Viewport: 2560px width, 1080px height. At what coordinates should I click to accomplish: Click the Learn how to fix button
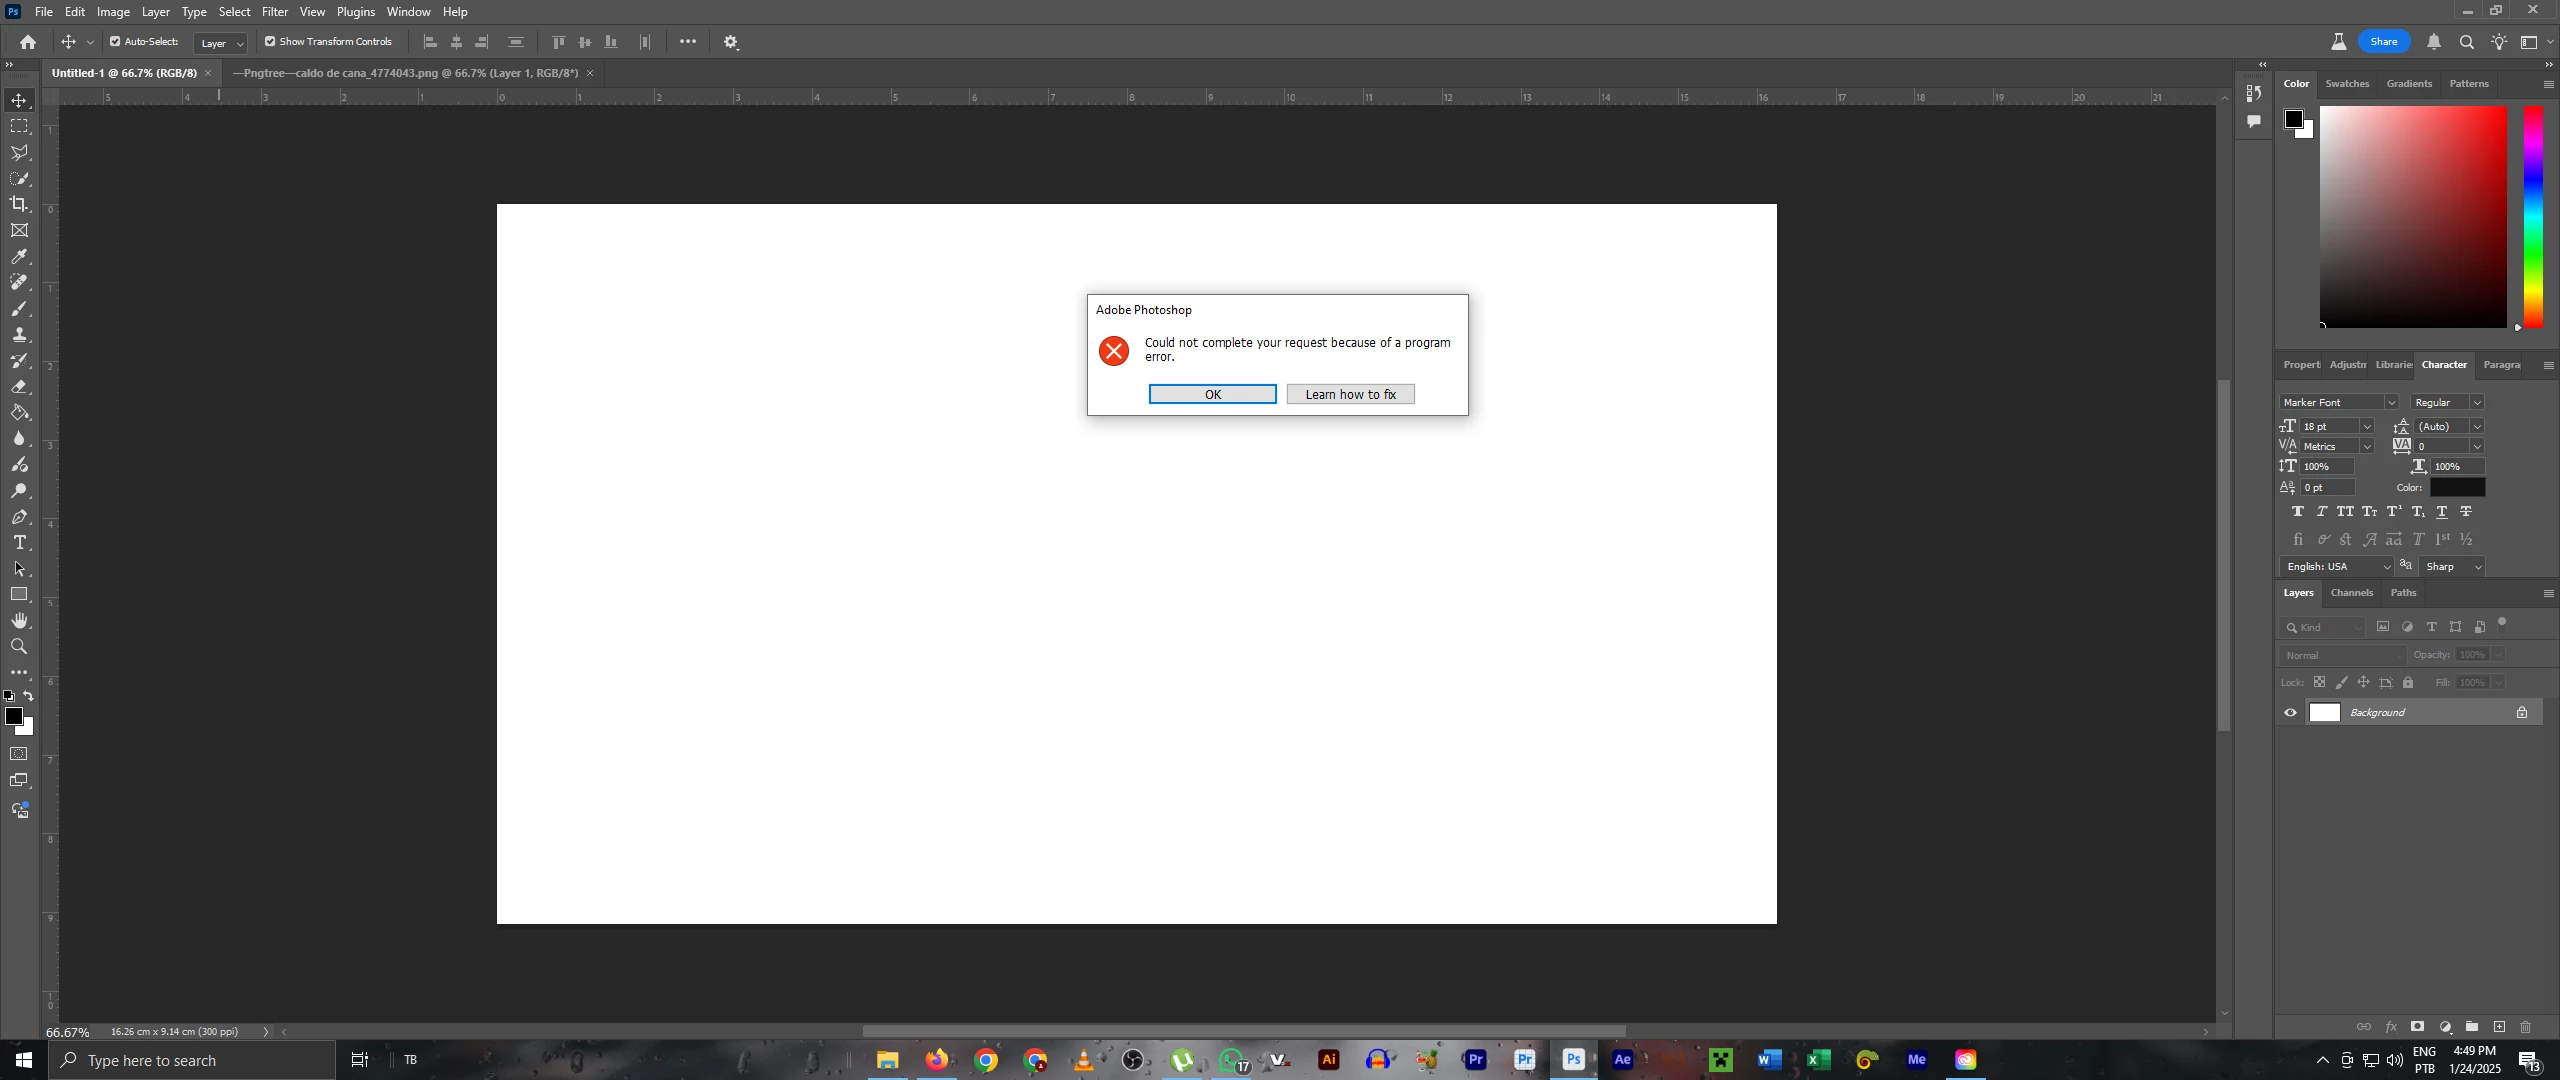pyautogui.click(x=1350, y=395)
